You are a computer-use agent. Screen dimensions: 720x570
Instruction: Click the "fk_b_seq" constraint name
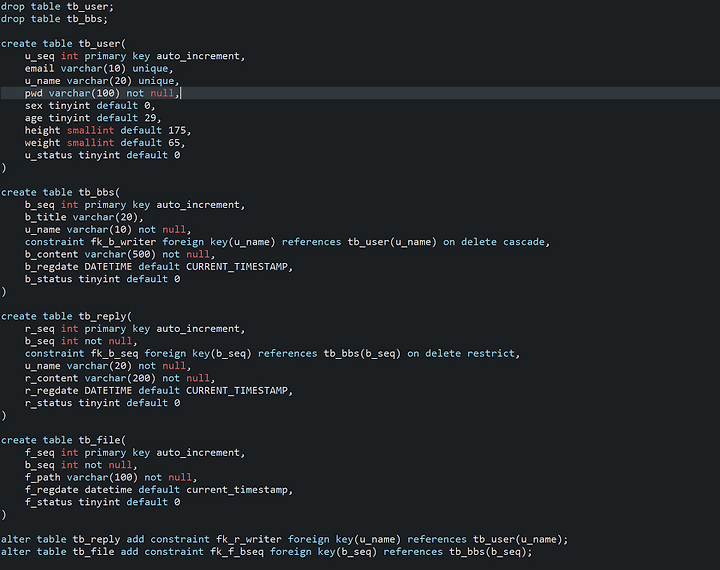[x=114, y=354]
